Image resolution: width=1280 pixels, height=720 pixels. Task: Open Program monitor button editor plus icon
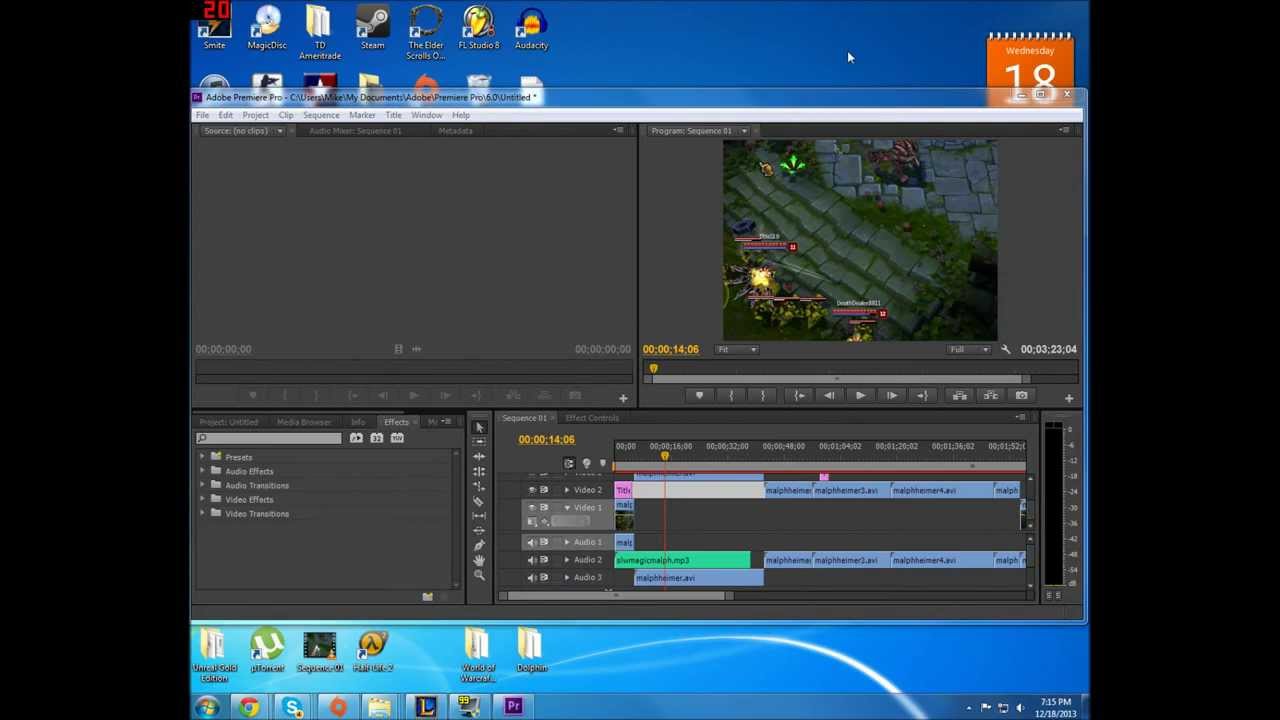pos(1068,399)
